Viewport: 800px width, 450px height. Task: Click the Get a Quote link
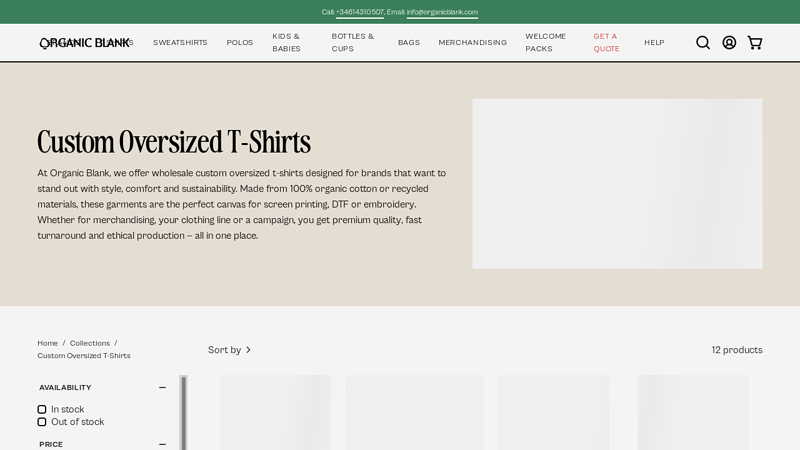tap(606, 42)
